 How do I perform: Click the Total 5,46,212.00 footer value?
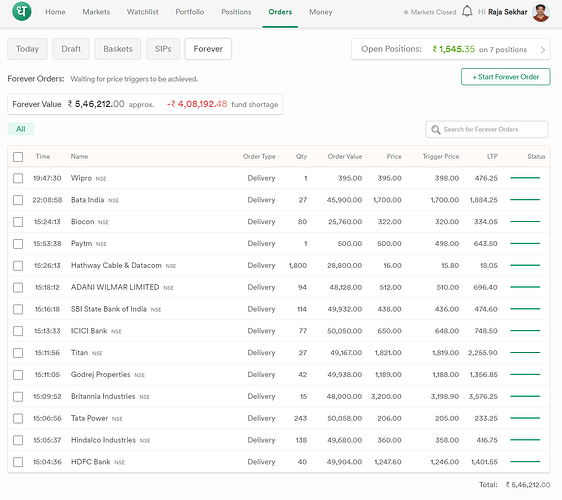[528, 485]
